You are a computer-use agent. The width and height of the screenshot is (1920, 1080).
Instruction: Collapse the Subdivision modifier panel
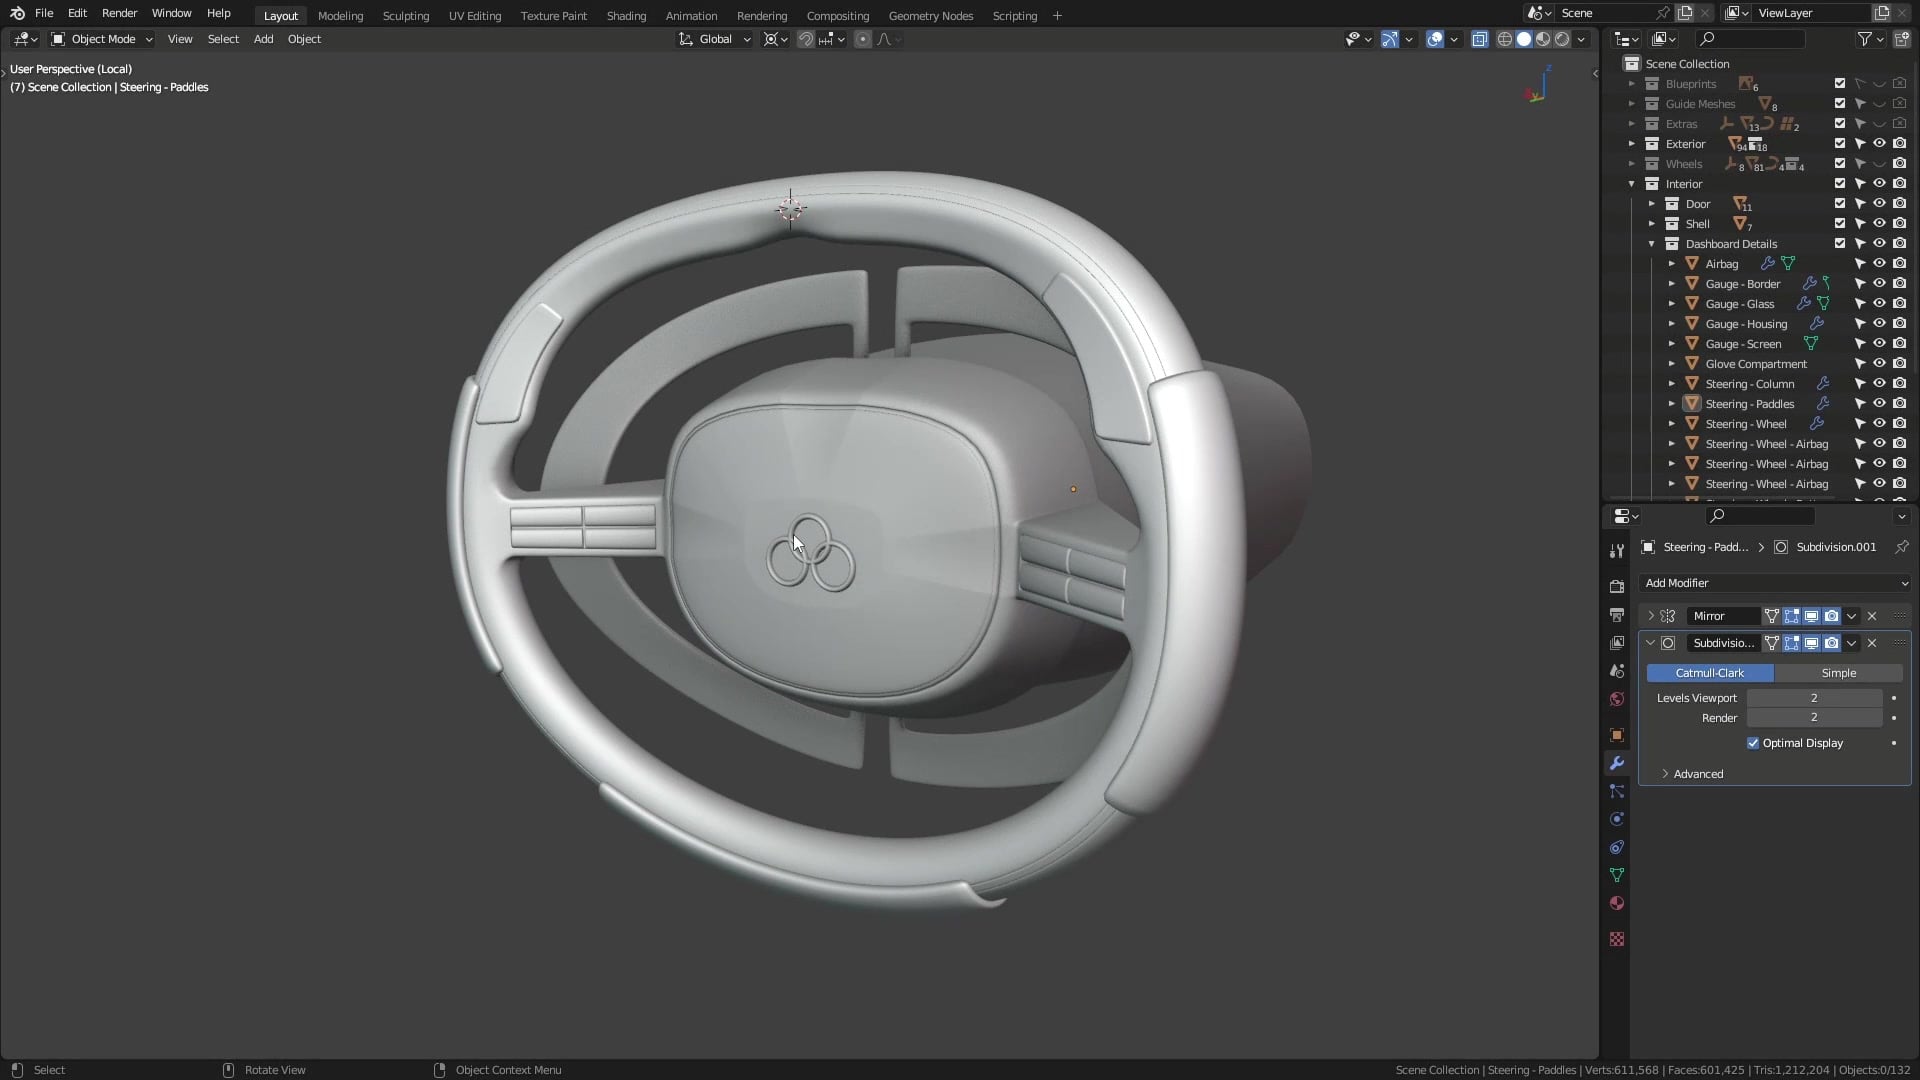tap(1651, 643)
